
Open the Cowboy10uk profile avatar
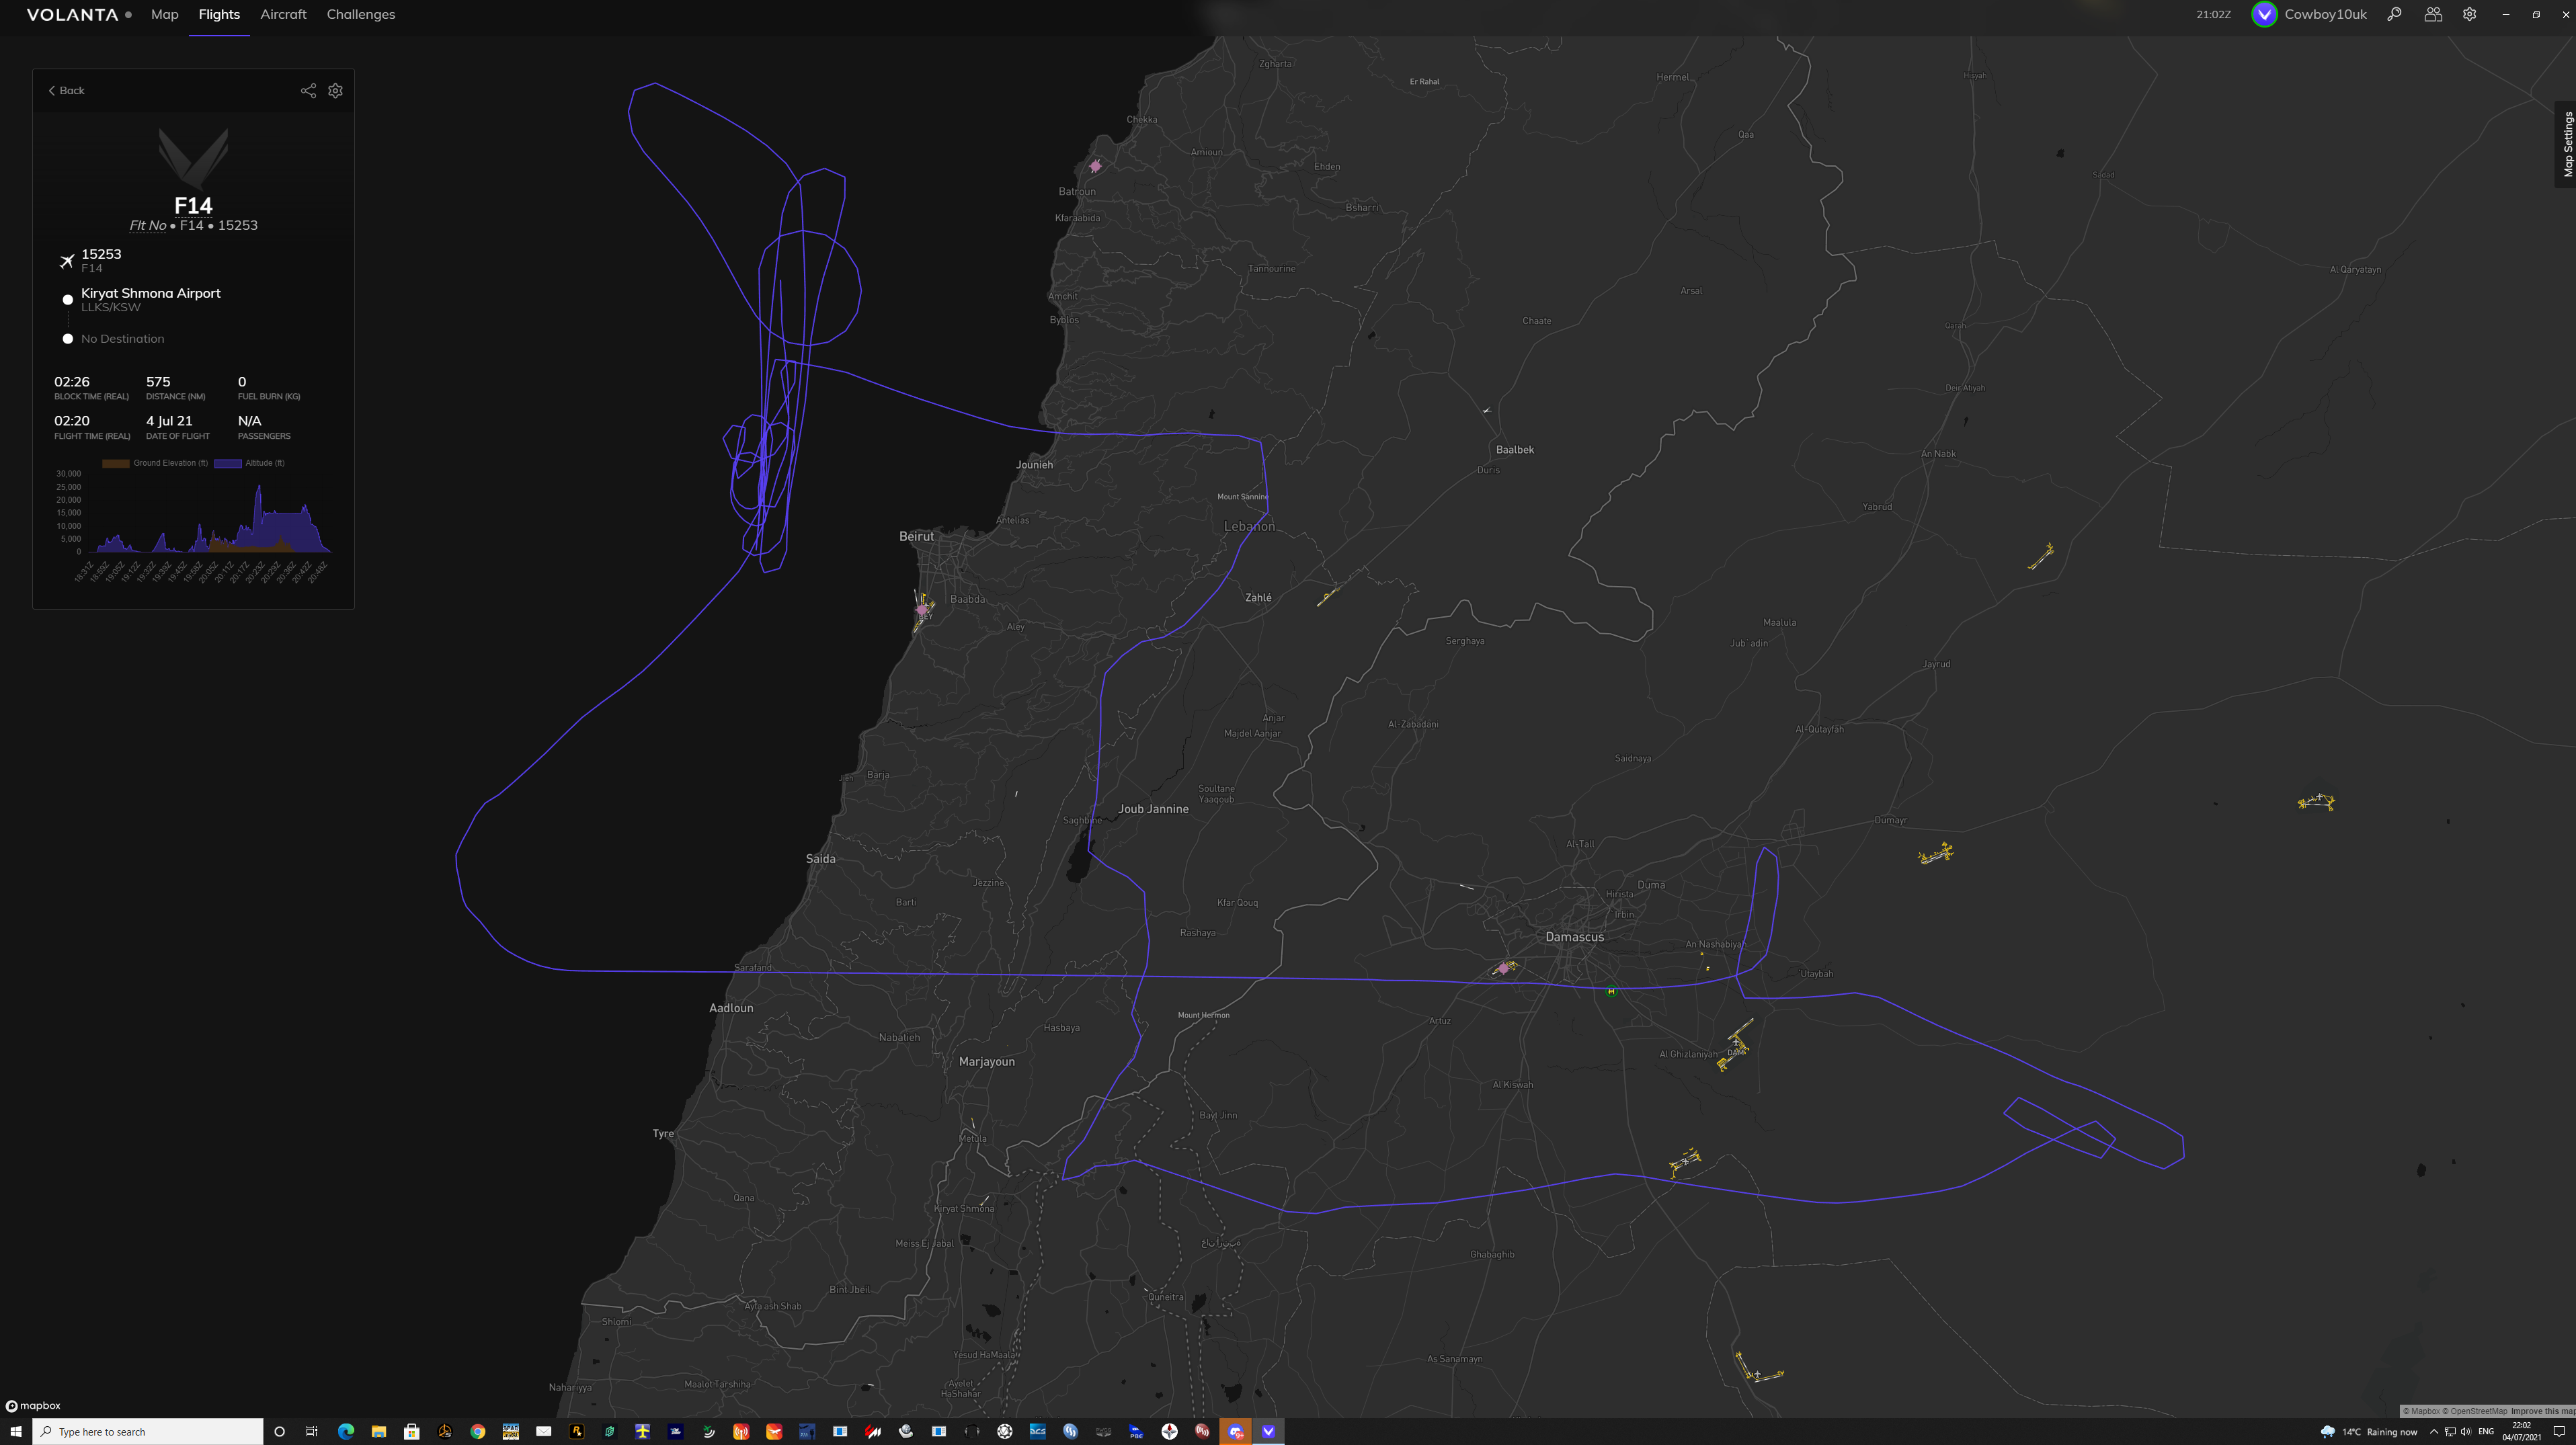point(2265,14)
